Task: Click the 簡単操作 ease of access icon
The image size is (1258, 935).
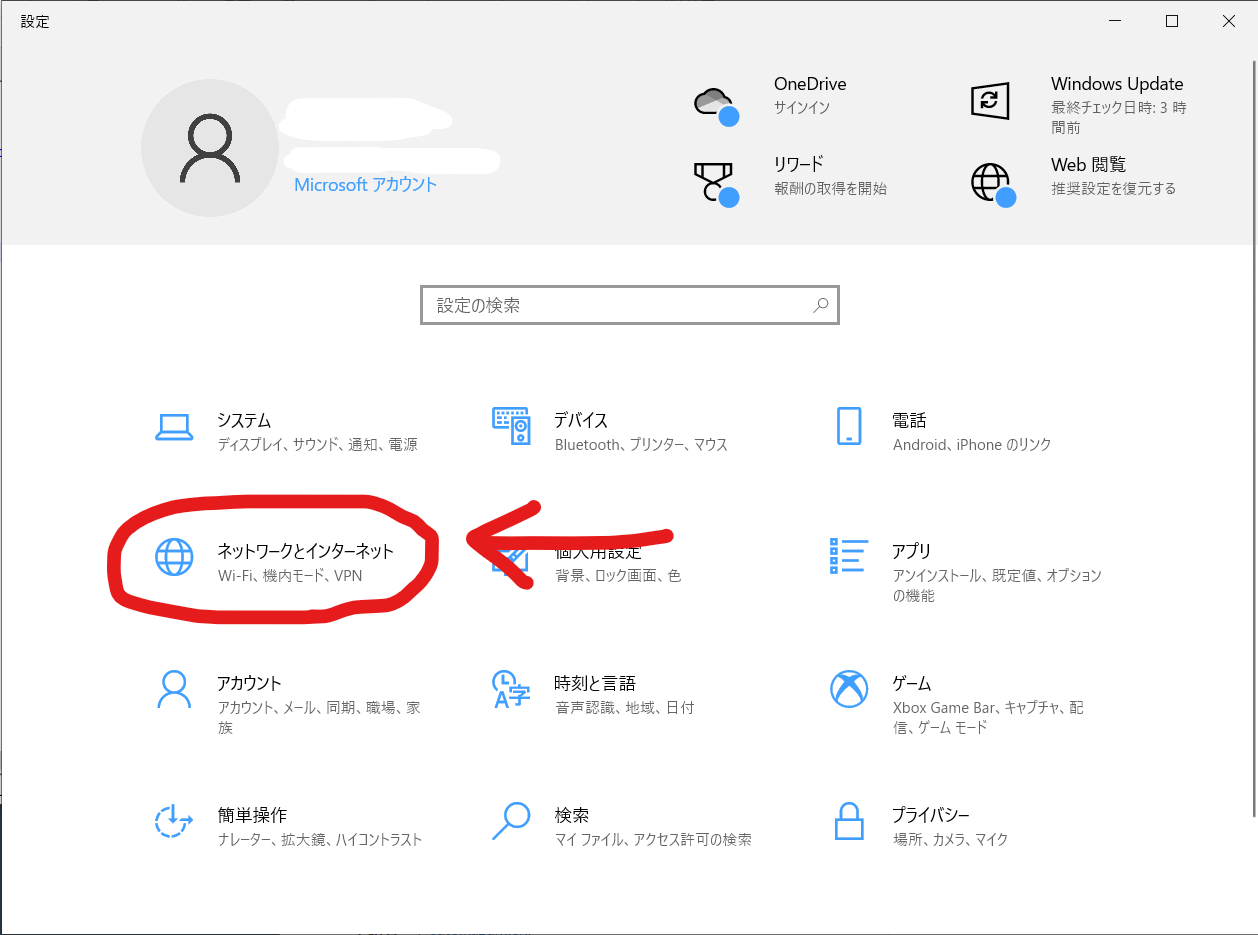Action: click(174, 821)
